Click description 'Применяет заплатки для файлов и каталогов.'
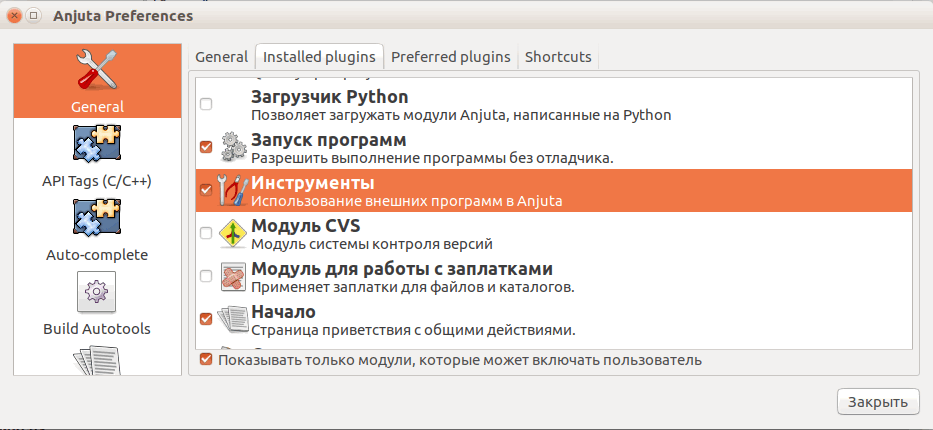Viewport: 933px width, 430px height. [x=412, y=287]
